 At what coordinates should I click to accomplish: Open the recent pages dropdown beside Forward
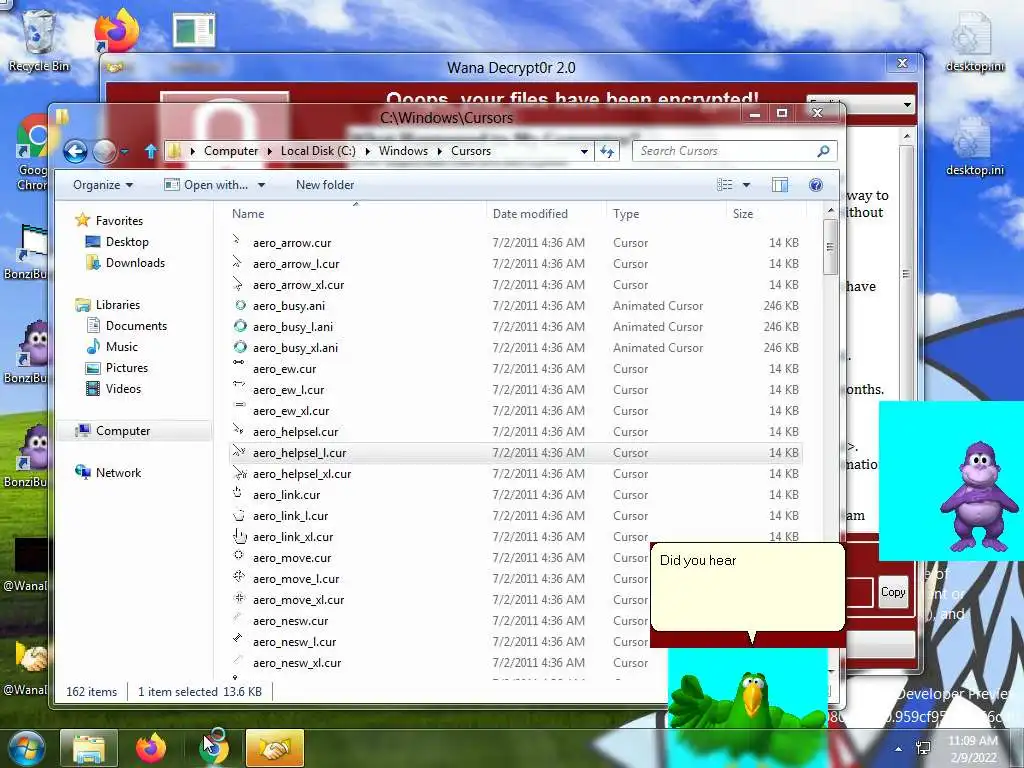point(124,152)
